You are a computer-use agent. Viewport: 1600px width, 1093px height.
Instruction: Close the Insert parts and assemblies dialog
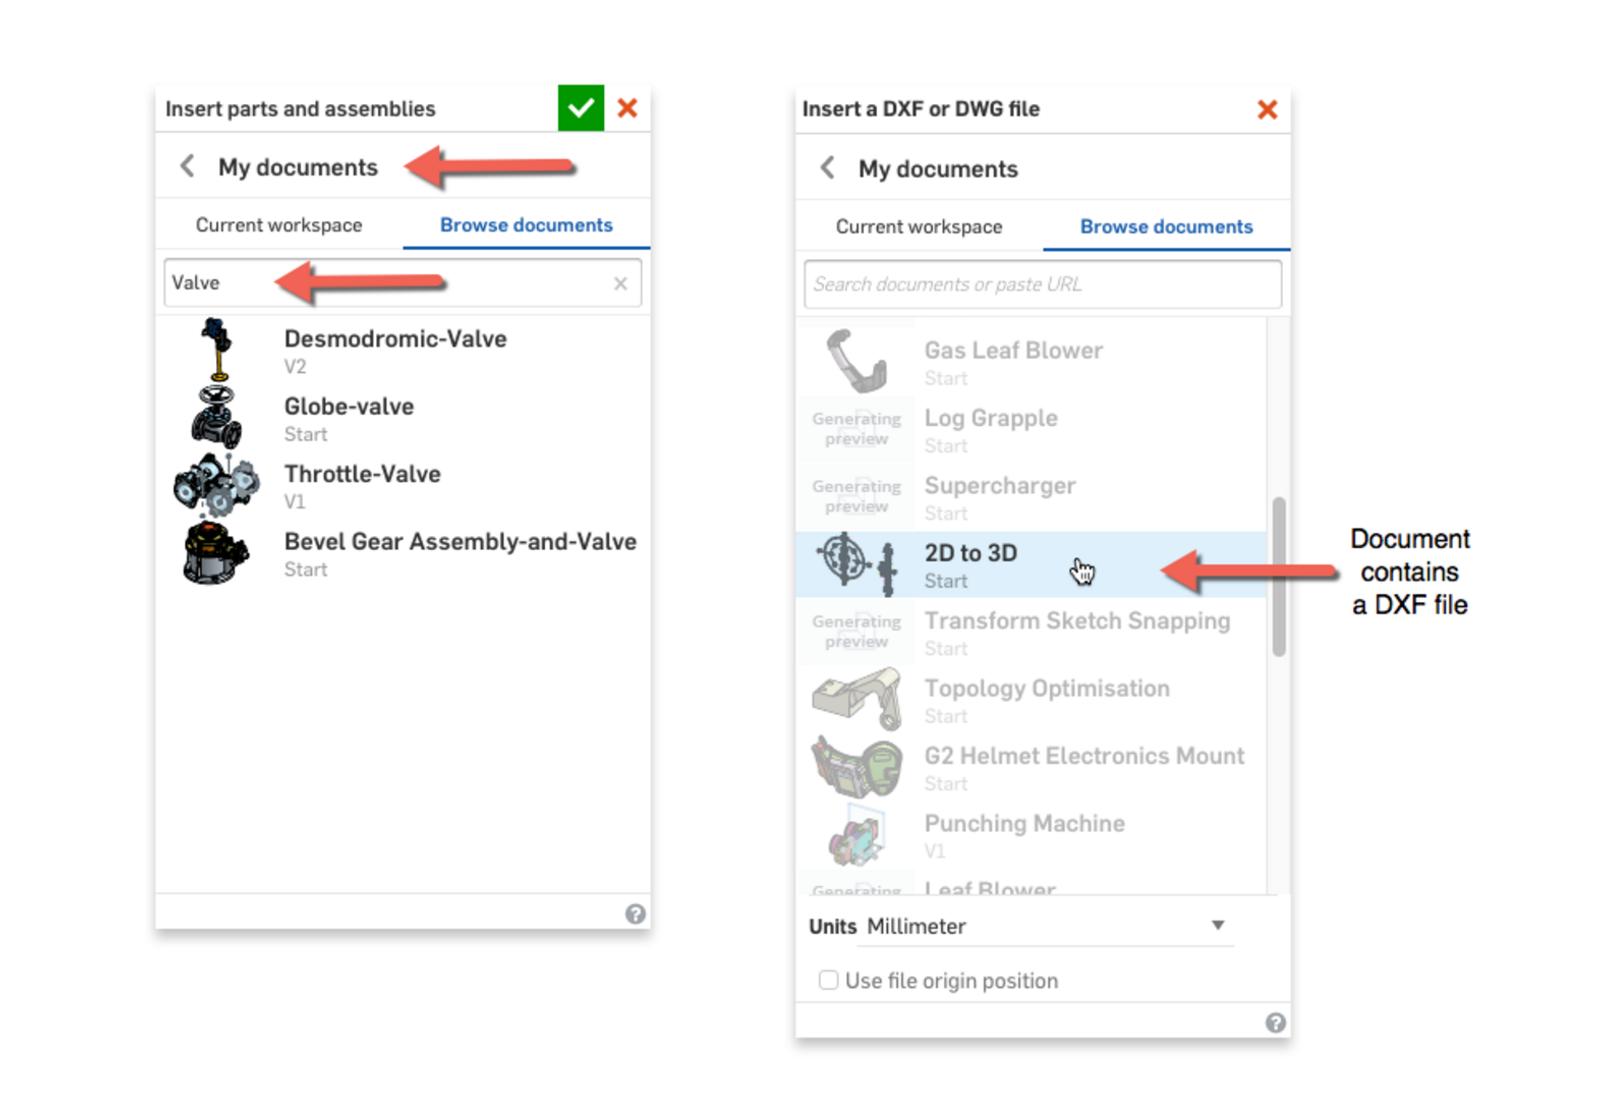click(x=627, y=108)
